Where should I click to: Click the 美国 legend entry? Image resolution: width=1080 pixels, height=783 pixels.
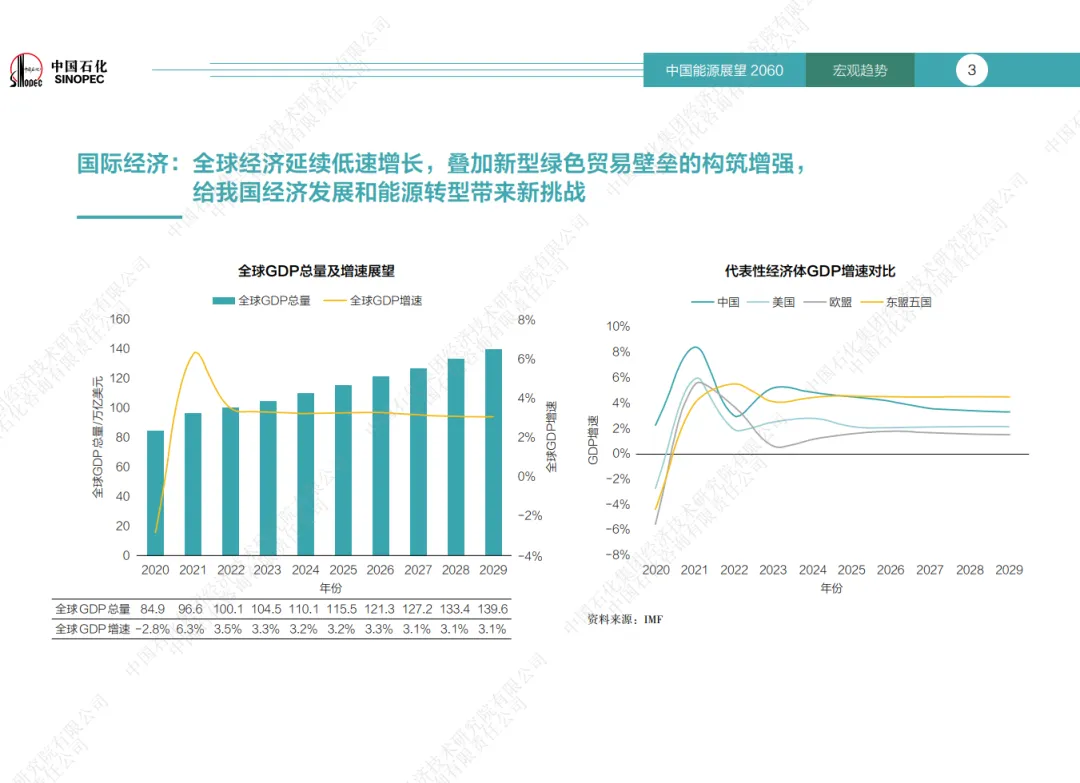[771, 302]
